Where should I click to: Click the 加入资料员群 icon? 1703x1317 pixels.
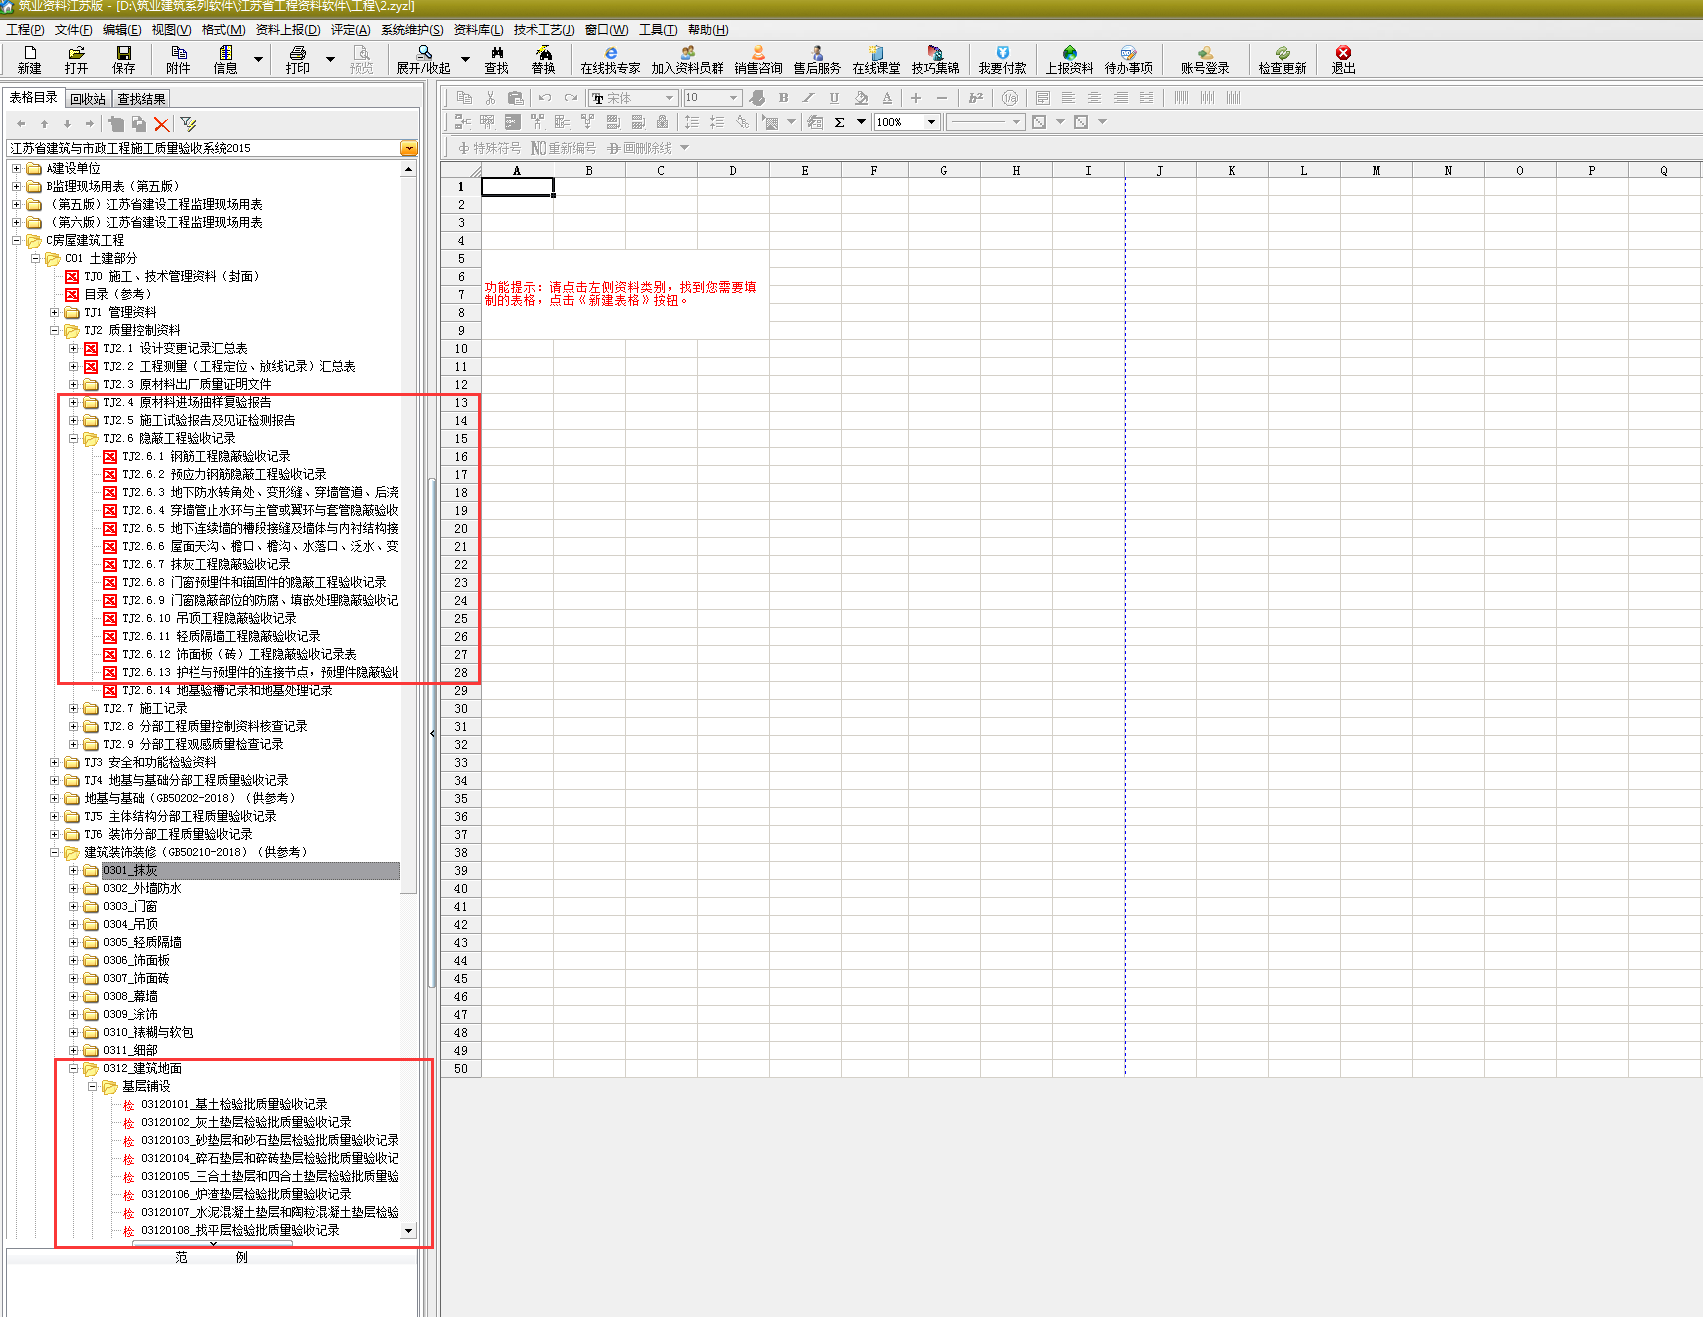pos(688,59)
